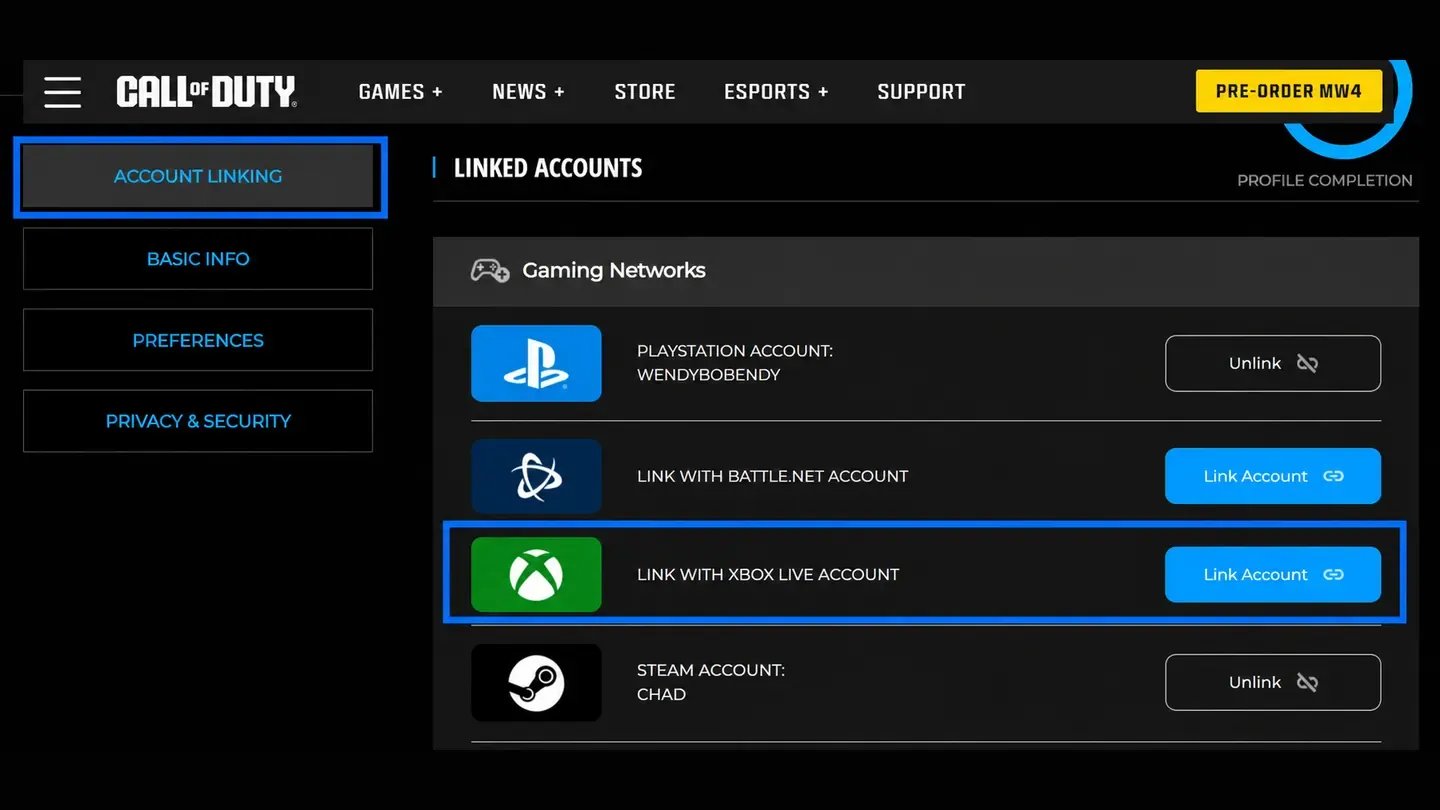Image resolution: width=1440 pixels, height=810 pixels.
Task: Open the hamburger menu icon
Action: pyautogui.click(x=62, y=92)
